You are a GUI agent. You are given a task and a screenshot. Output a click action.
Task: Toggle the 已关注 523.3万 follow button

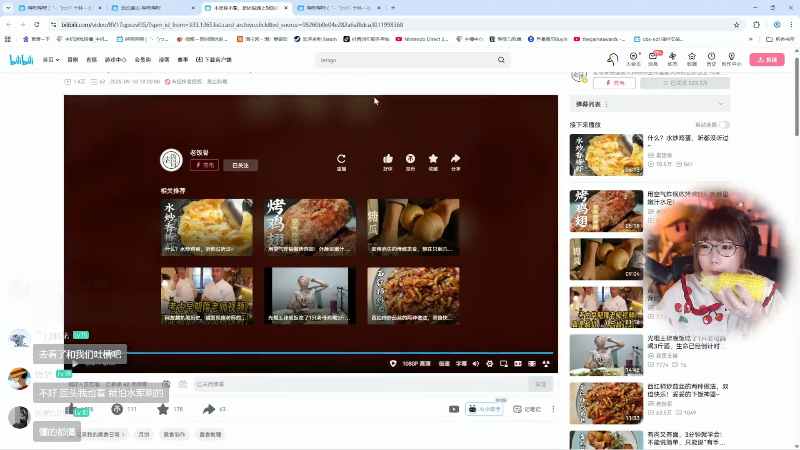pyautogui.click(x=685, y=83)
